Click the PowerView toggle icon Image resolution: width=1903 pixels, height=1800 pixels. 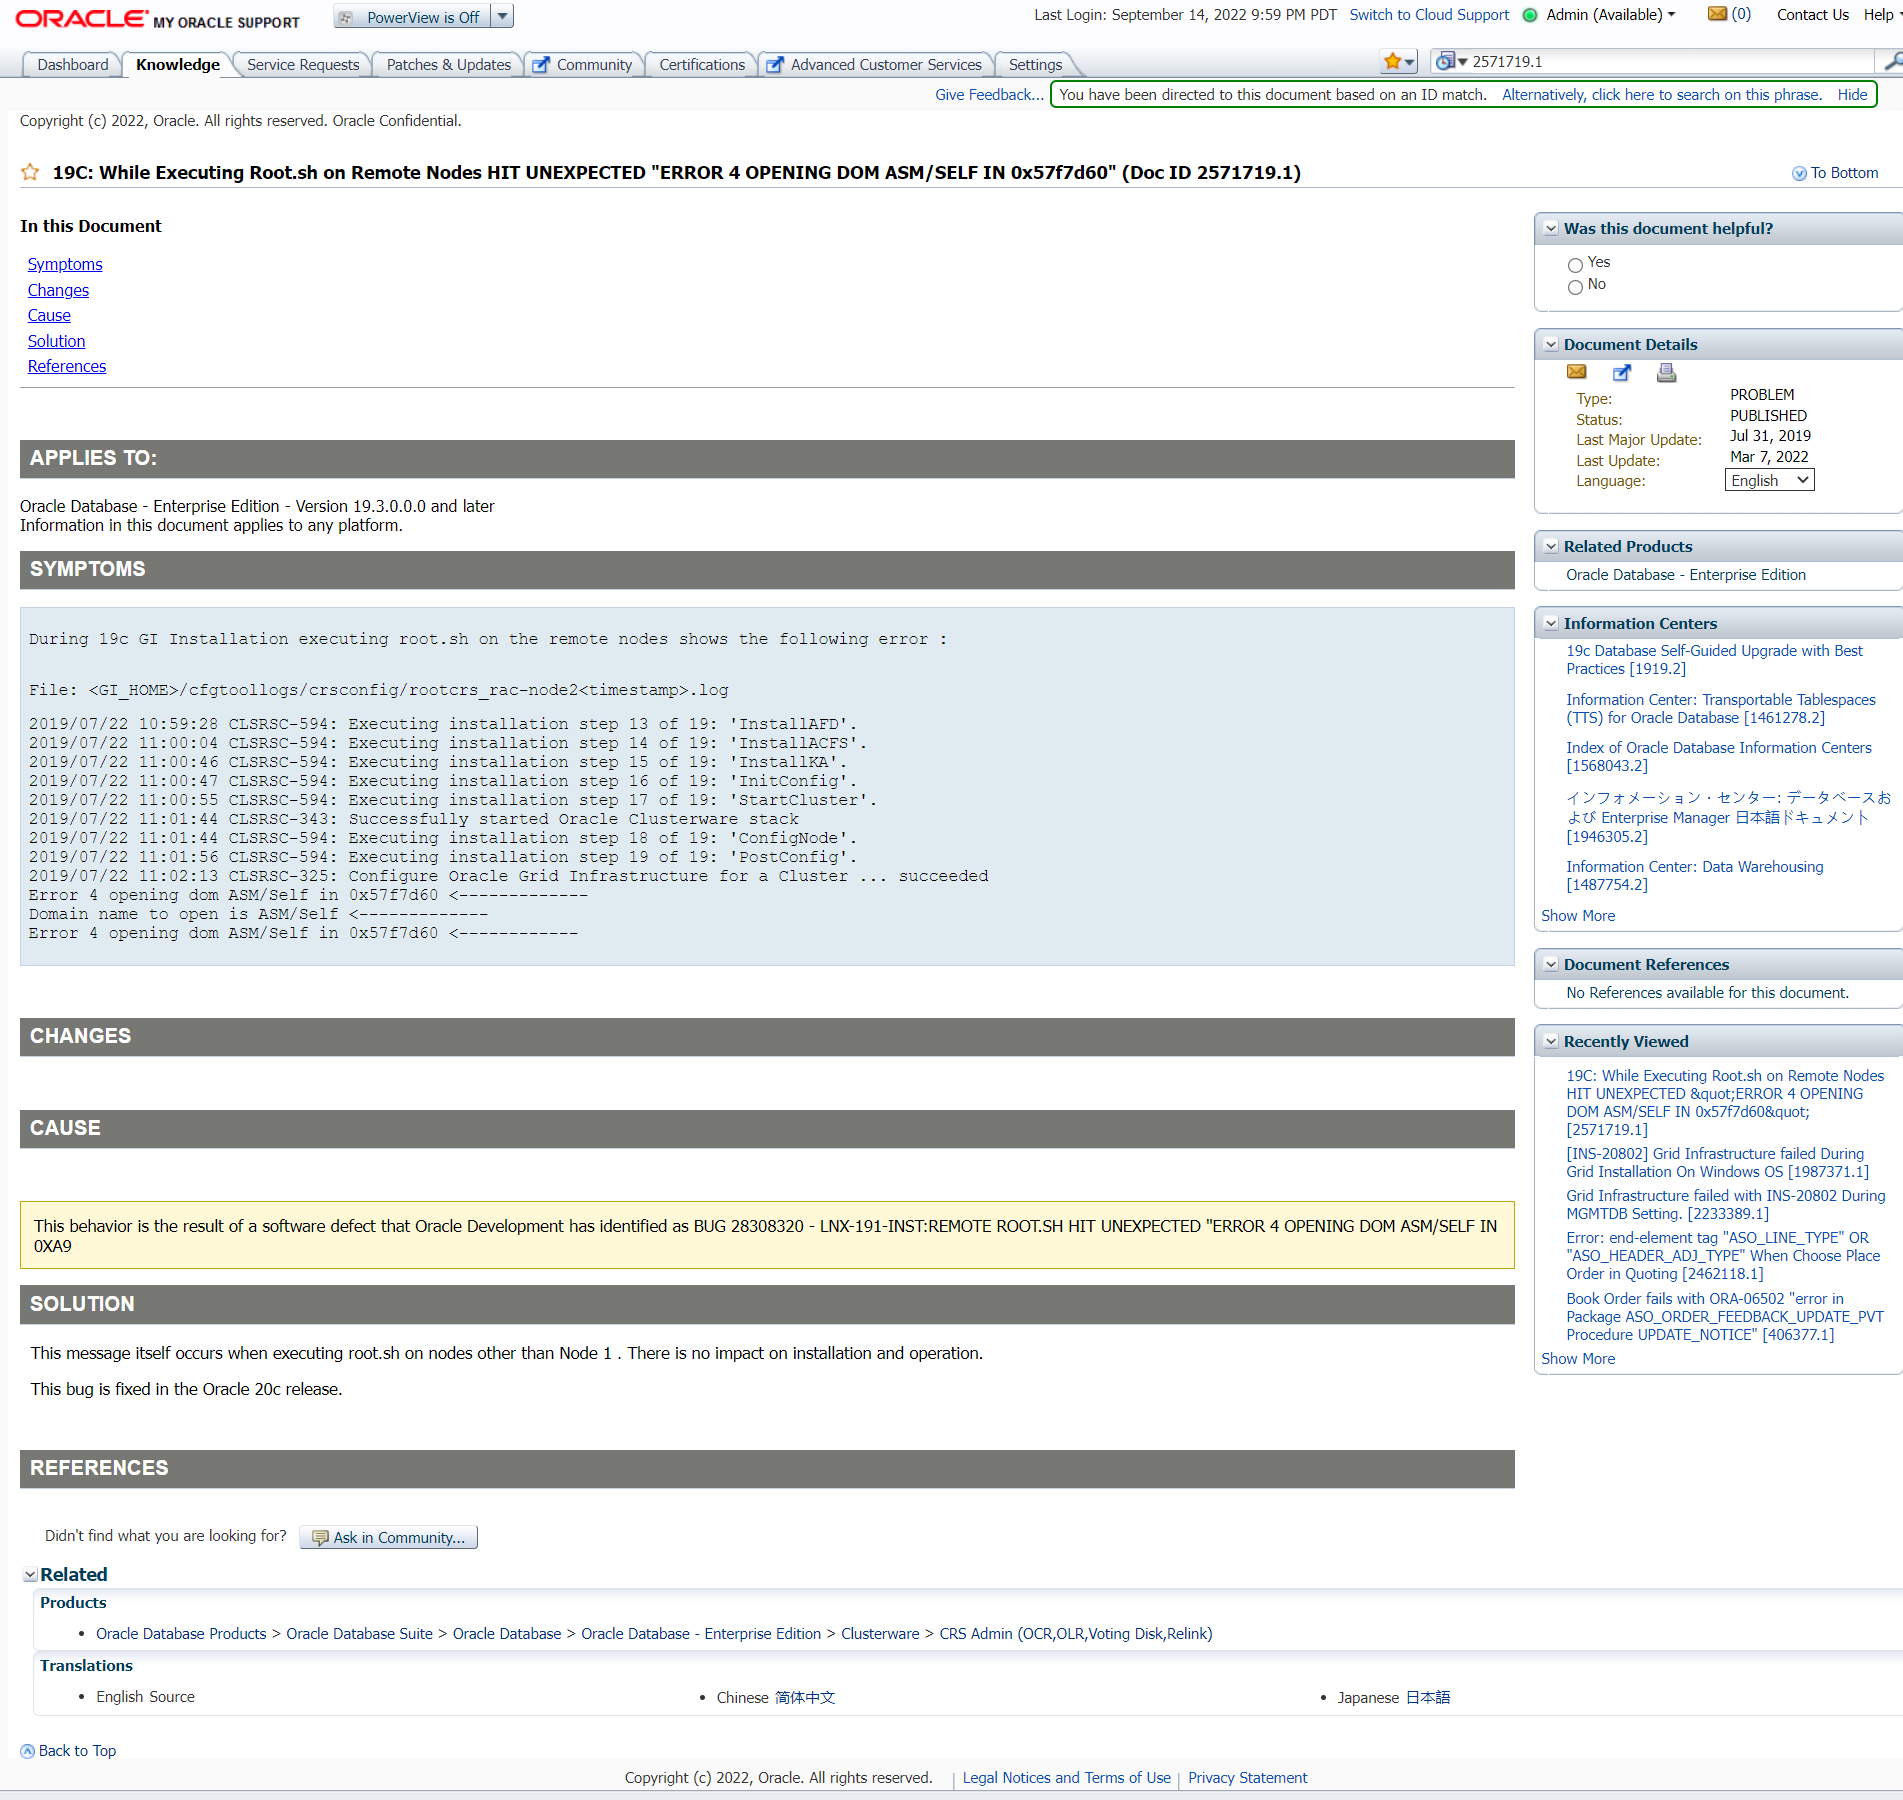click(346, 17)
